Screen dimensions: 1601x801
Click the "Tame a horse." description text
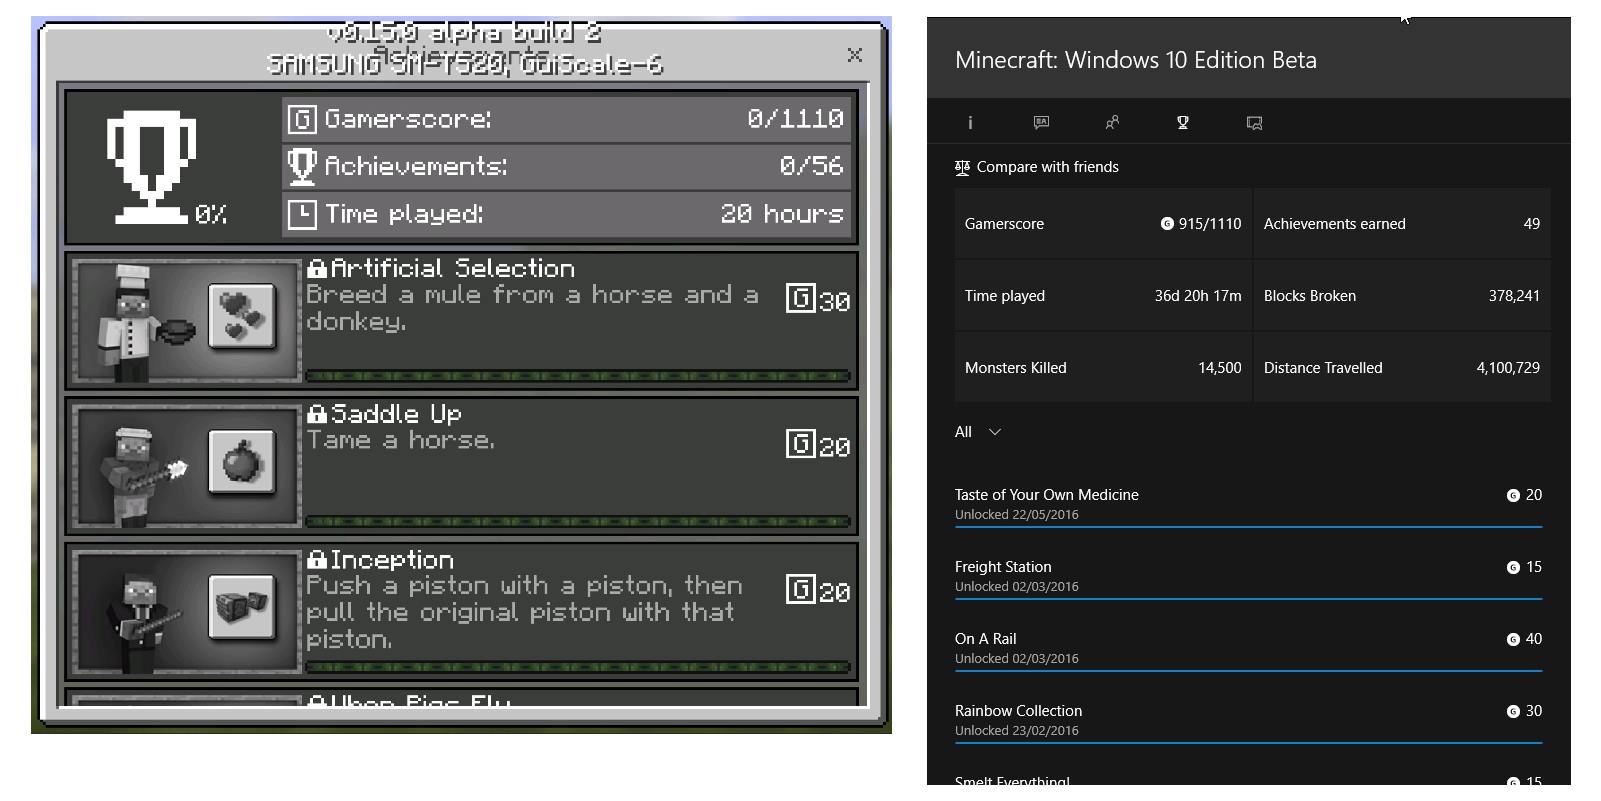click(400, 440)
